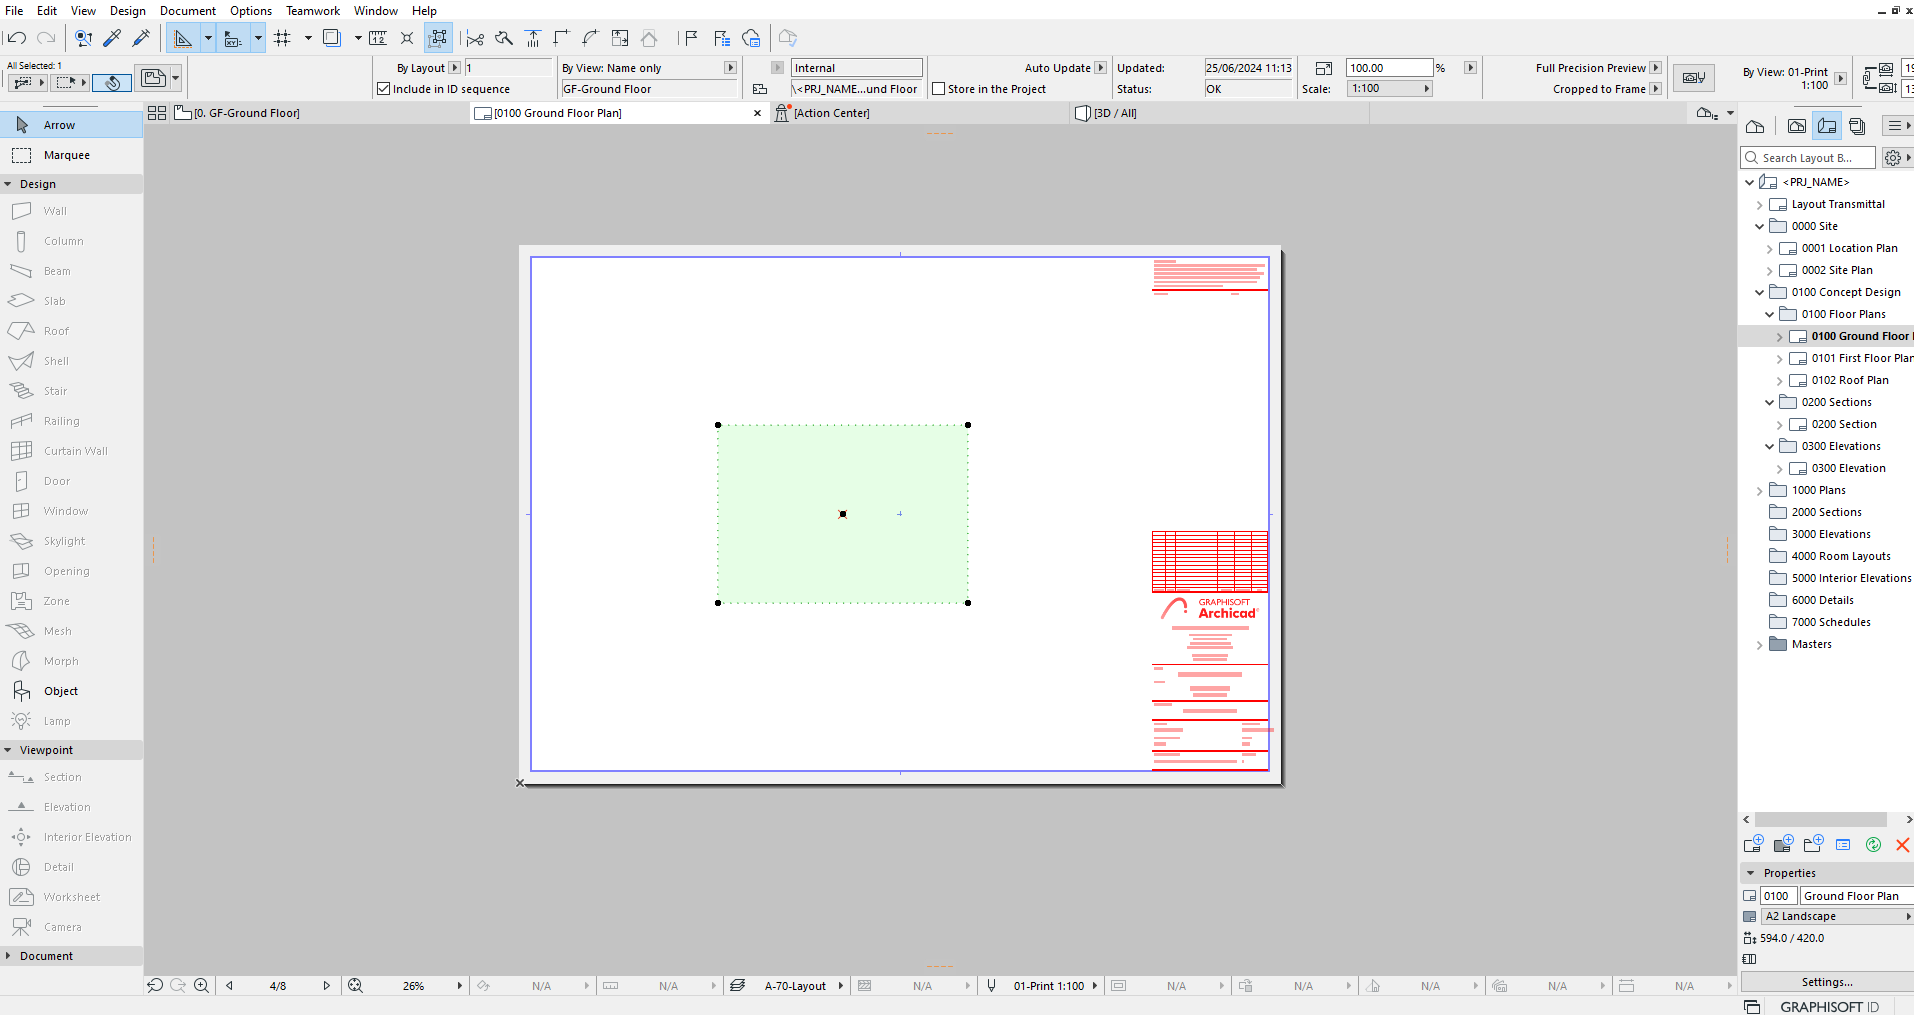Enable Store in the Project
Screen dimensions: 1914x1015
tap(939, 88)
